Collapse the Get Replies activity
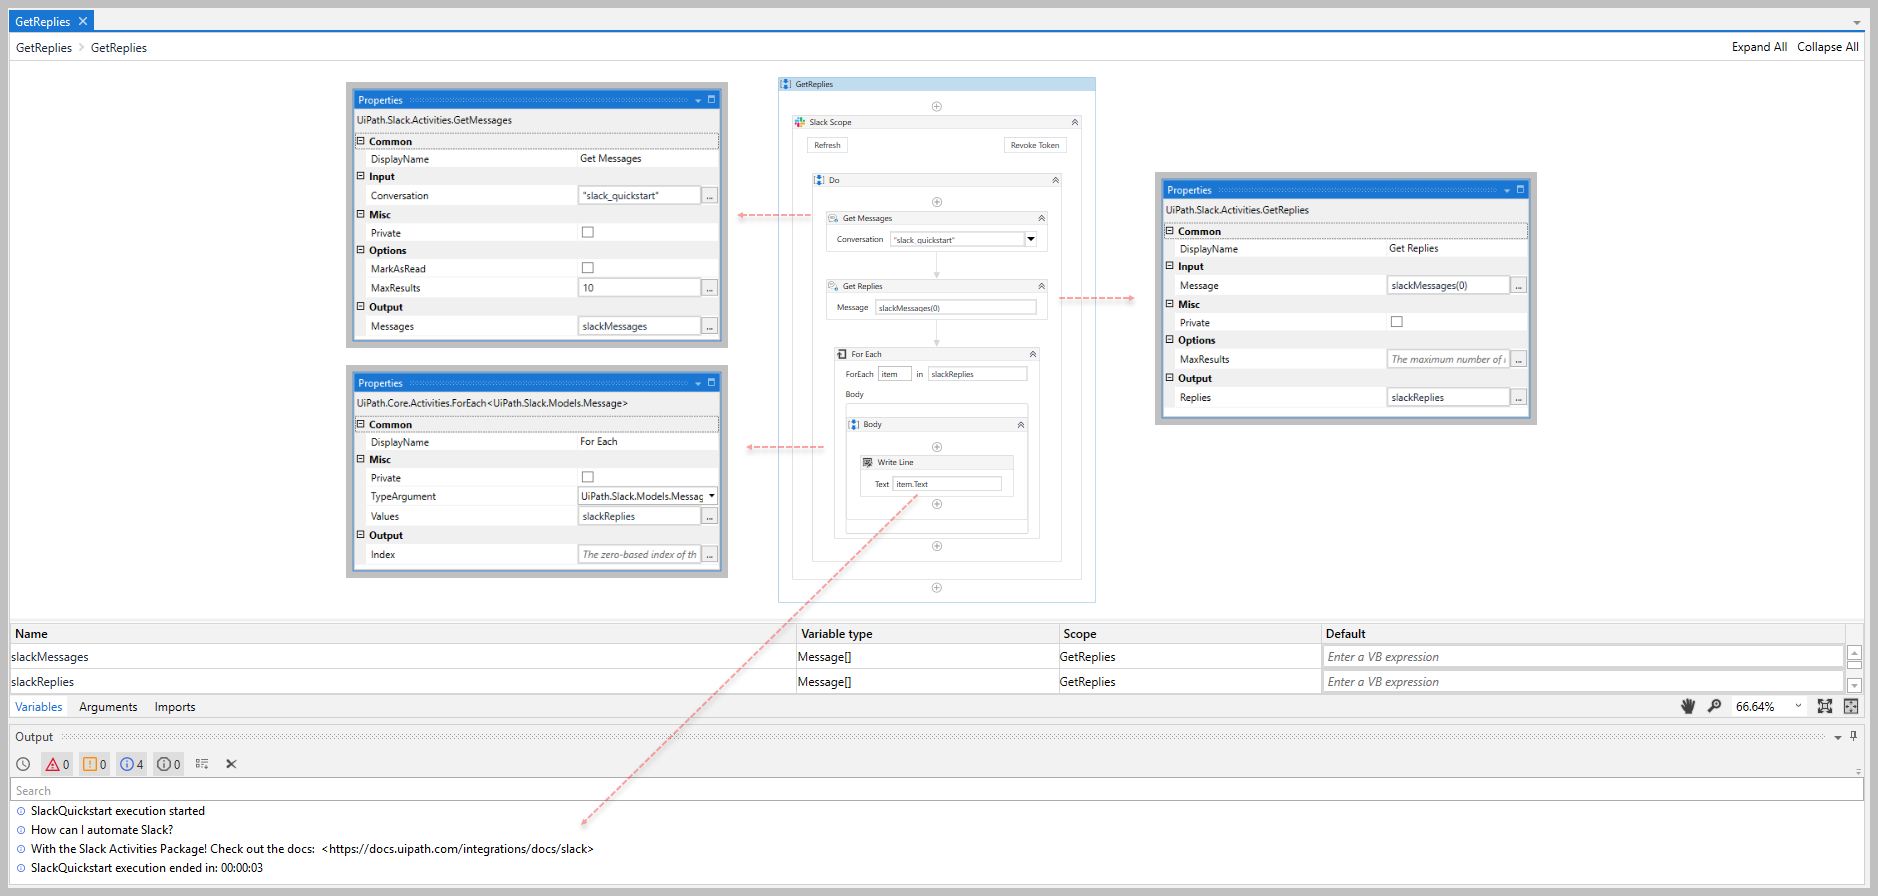 [1041, 286]
